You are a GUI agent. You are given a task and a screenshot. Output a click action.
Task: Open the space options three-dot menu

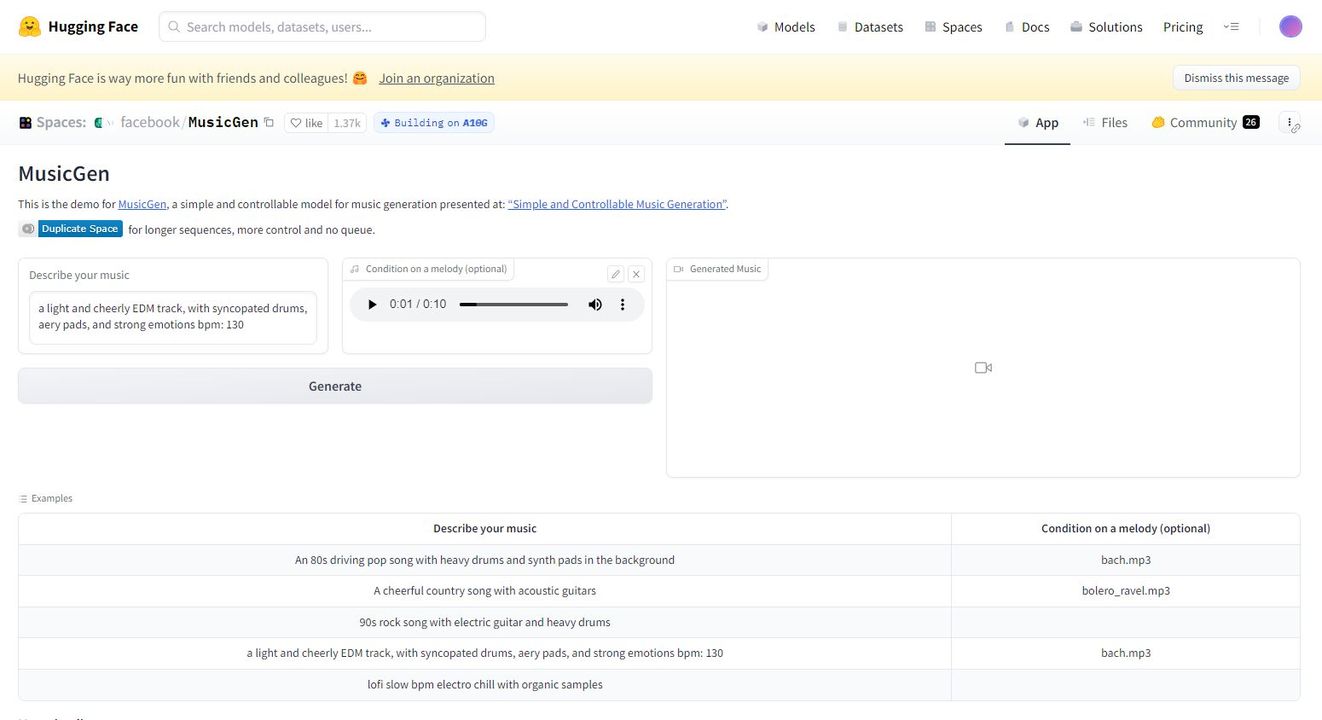pyautogui.click(x=1291, y=123)
